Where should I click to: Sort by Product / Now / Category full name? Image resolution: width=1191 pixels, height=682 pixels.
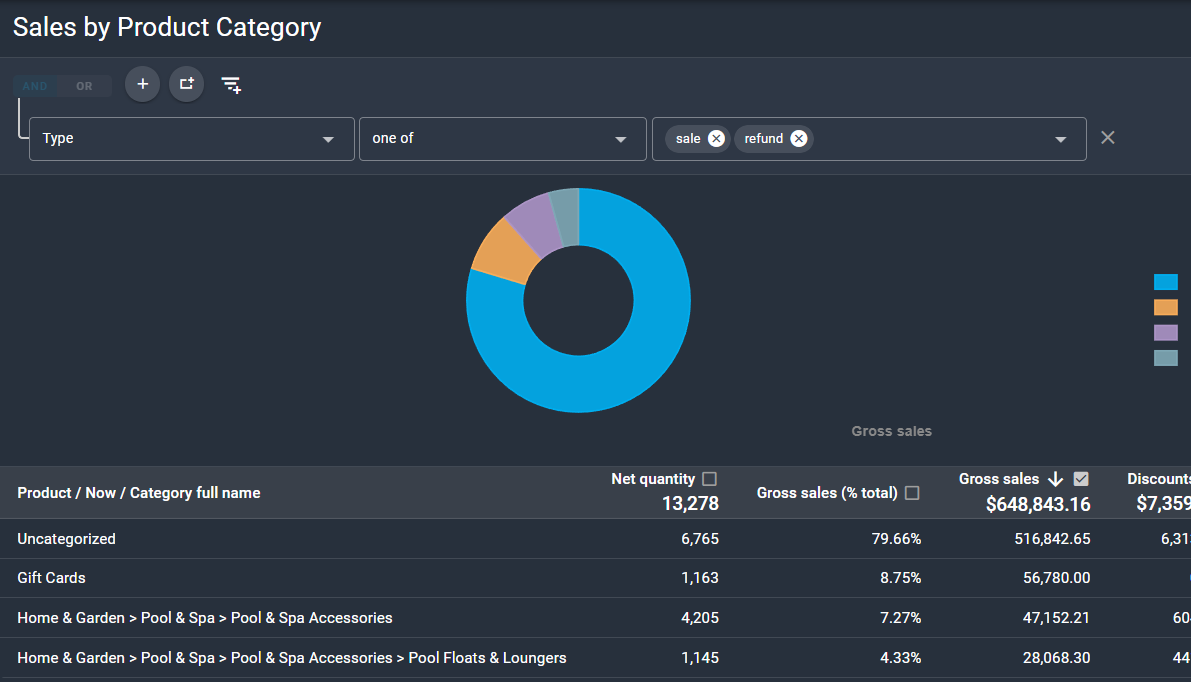tap(139, 493)
